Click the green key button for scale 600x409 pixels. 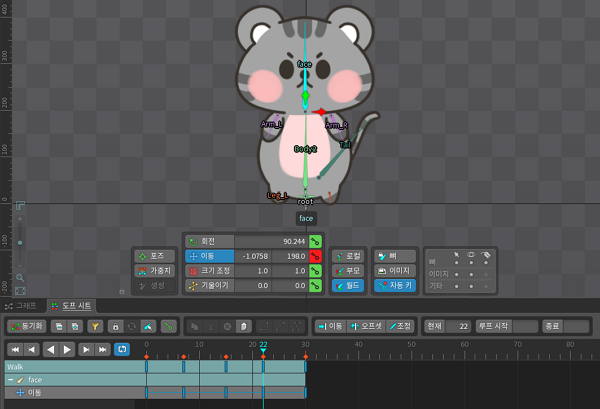pos(315,271)
